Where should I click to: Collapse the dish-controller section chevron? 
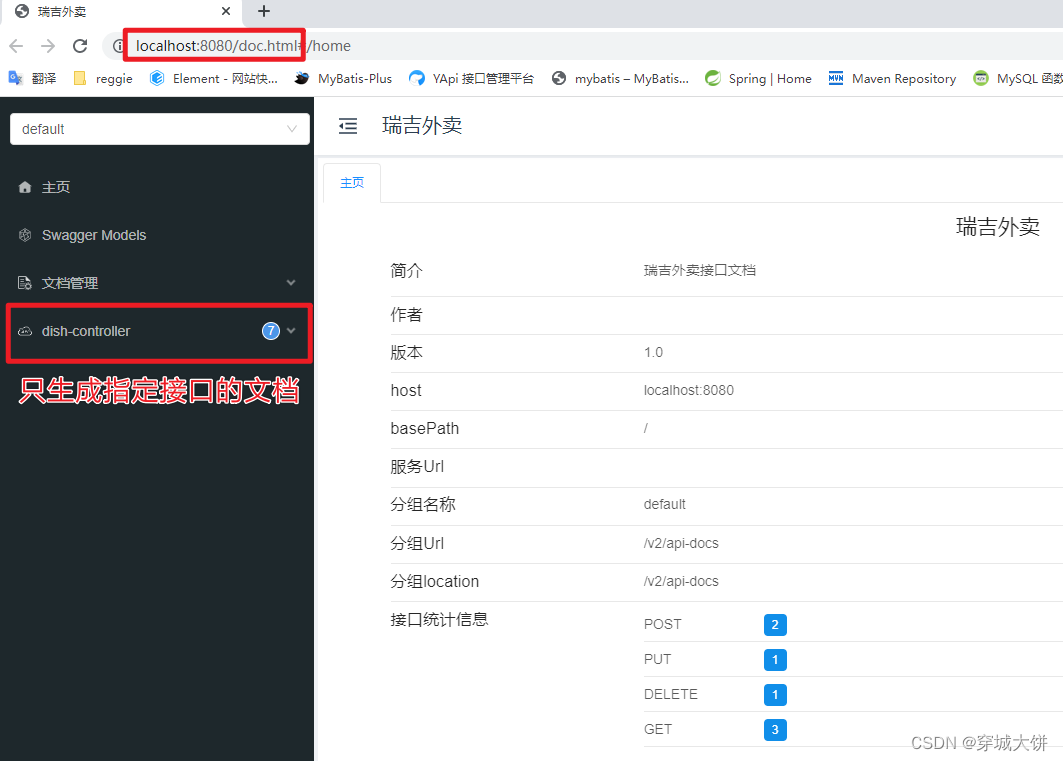pos(293,331)
